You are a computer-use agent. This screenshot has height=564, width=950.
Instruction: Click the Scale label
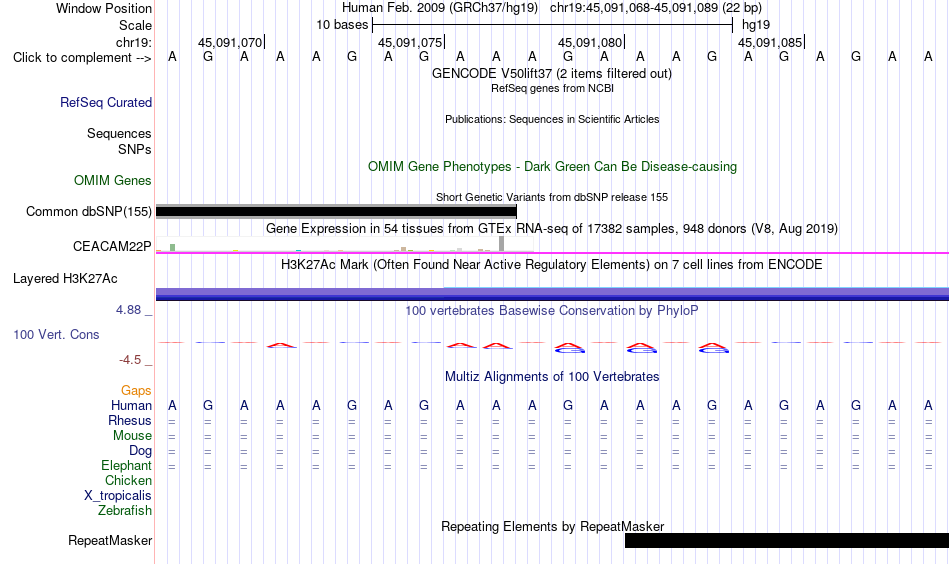coord(135,25)
